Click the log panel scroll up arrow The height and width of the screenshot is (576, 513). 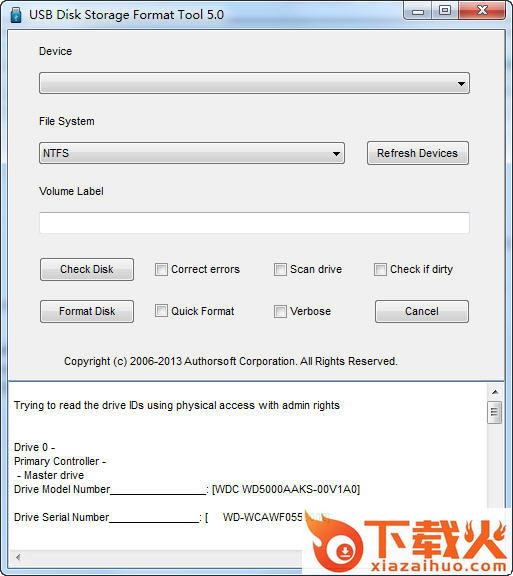pos(495,392)
